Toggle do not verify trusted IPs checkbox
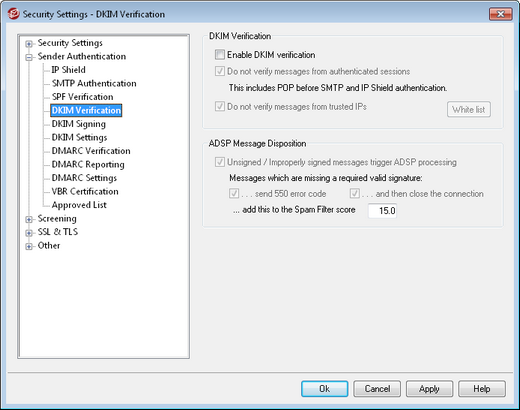 pyautogui.click(x=220, y=106)
